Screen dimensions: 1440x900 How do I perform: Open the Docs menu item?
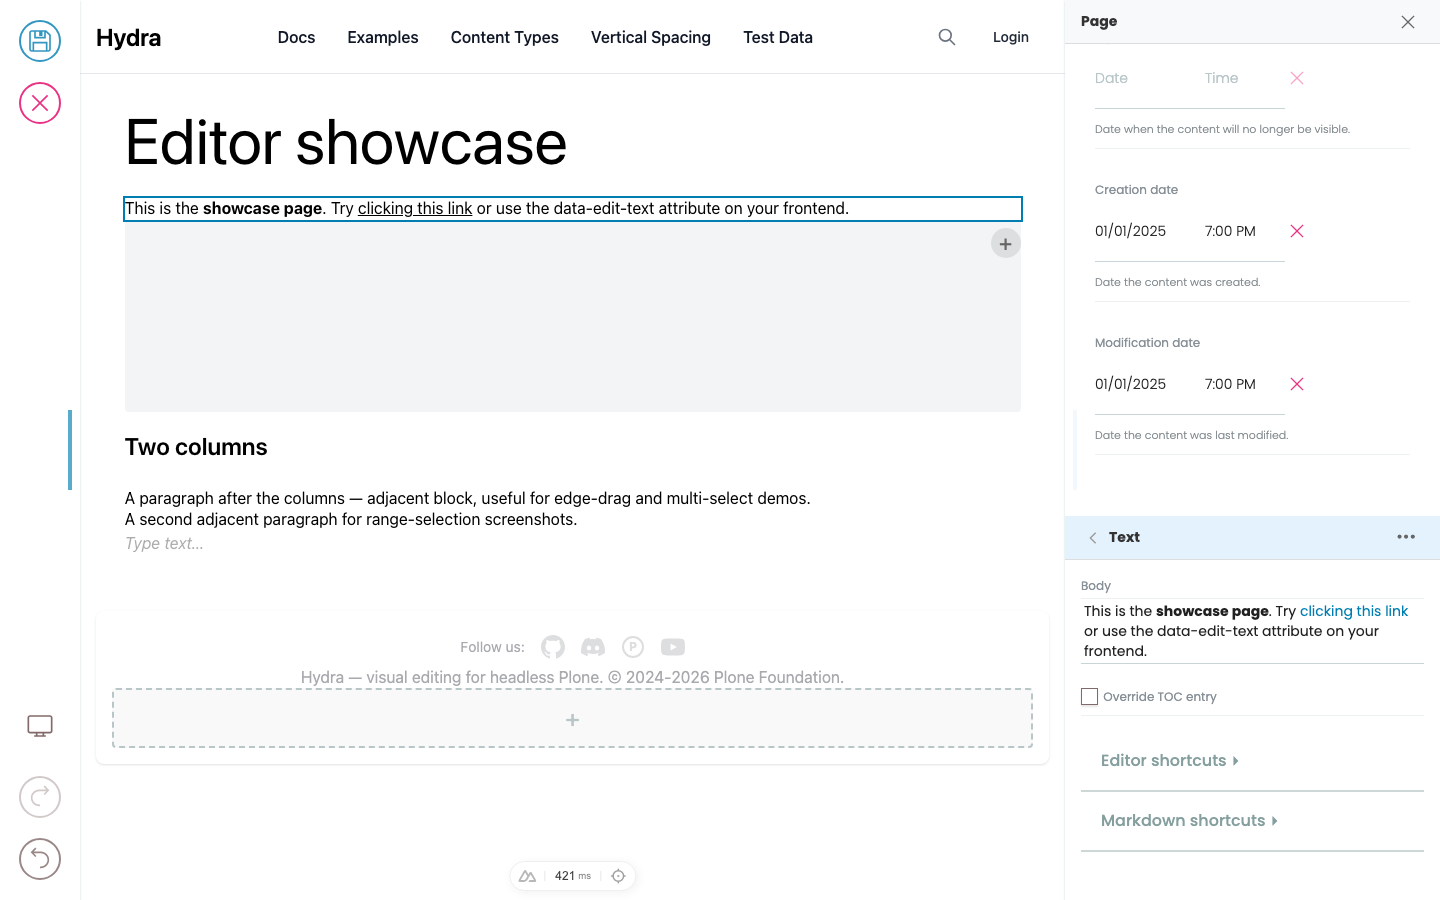(x=296, y=37)
